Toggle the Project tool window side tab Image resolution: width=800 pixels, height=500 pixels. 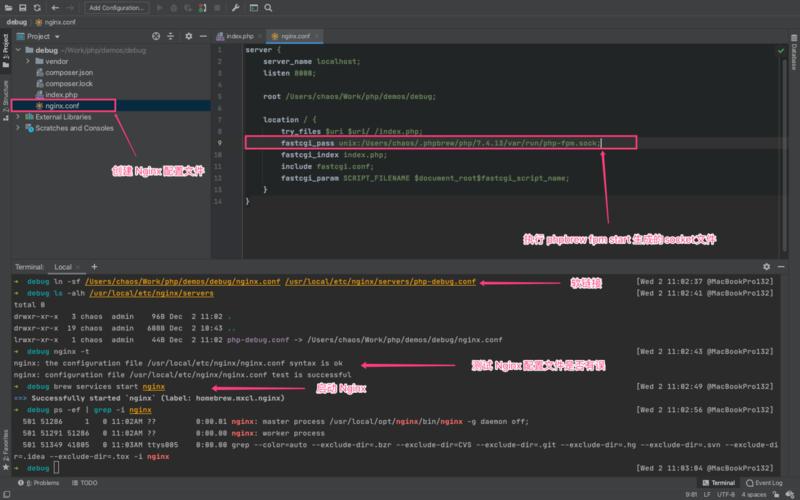click(6, 50)
